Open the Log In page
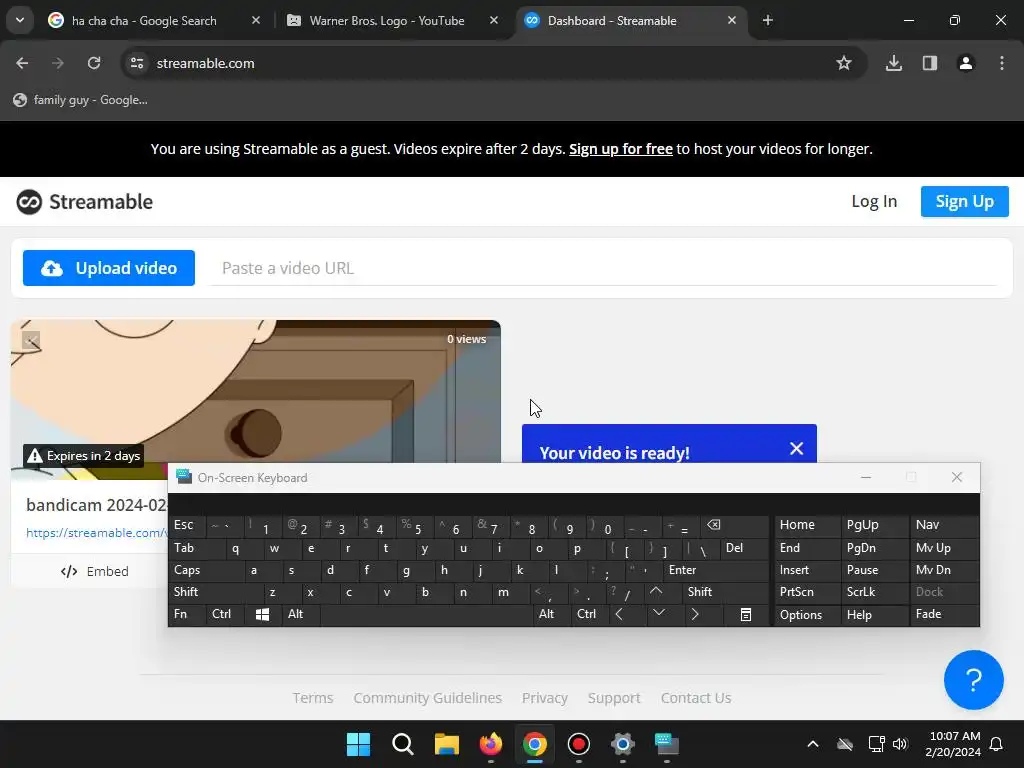The image size is (1024, 768). (x=874, y=201)
